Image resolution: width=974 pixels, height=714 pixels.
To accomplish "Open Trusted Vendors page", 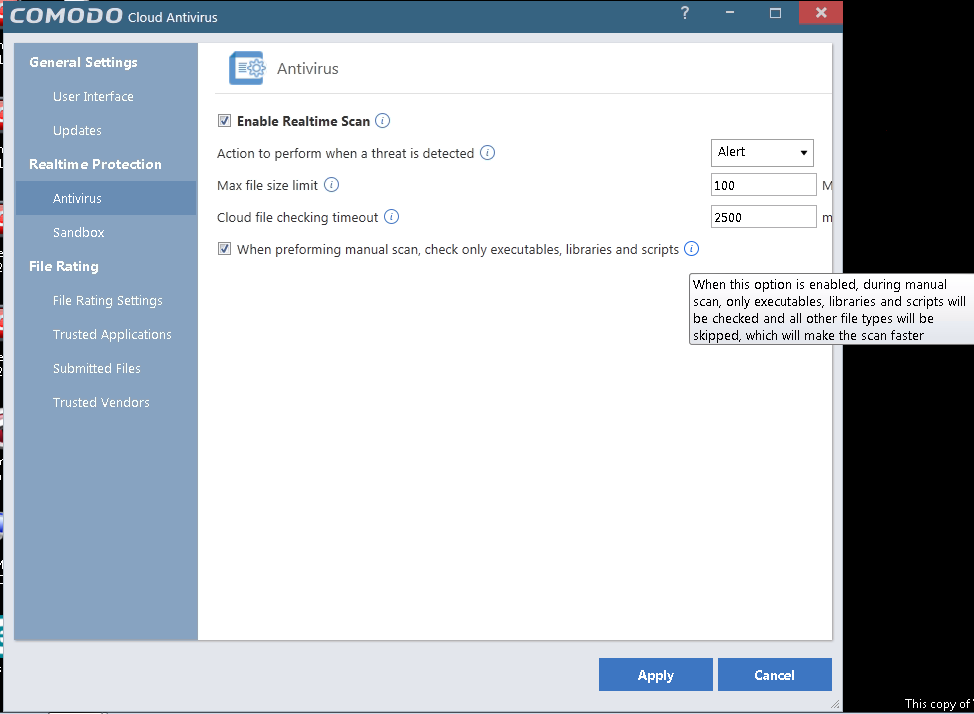I will click(101, 403).
